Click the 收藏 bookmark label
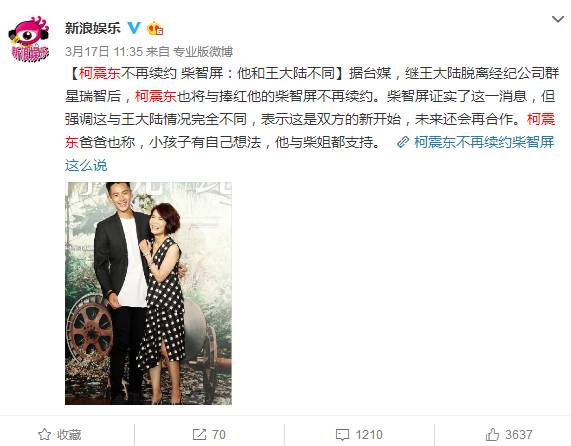This screenshot has width=571, height=446. coord(69,434)
